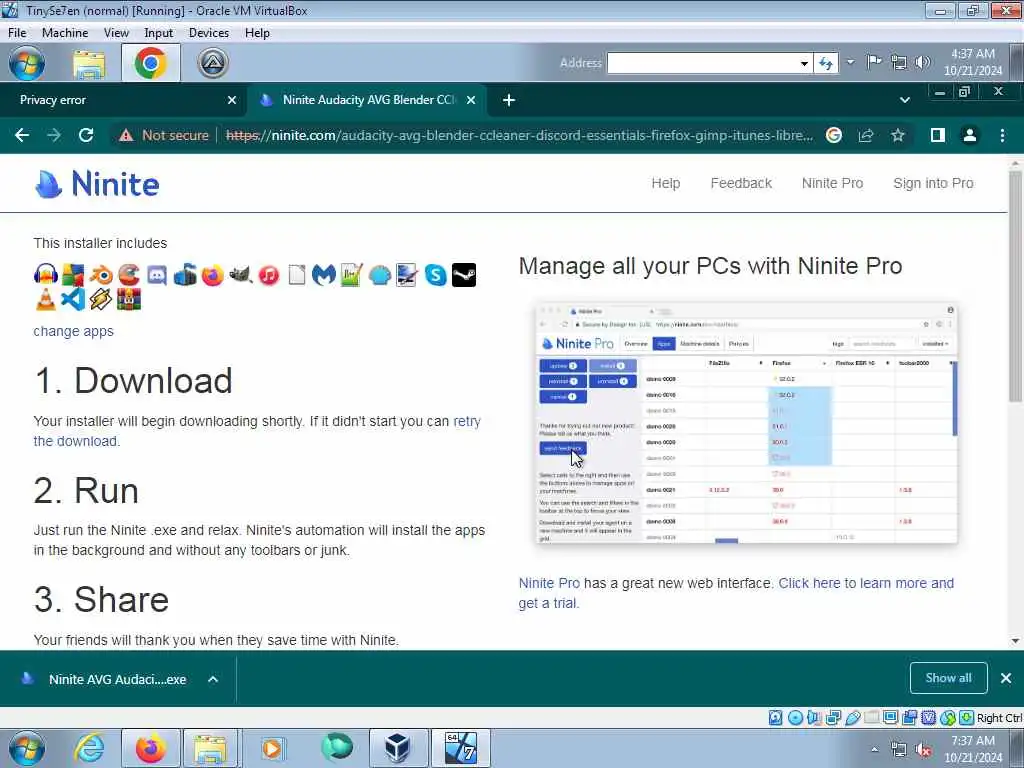The height and width of the screenshot is (768, 1024).
Task: Open a new browser tab
Action: click(509, 100)
